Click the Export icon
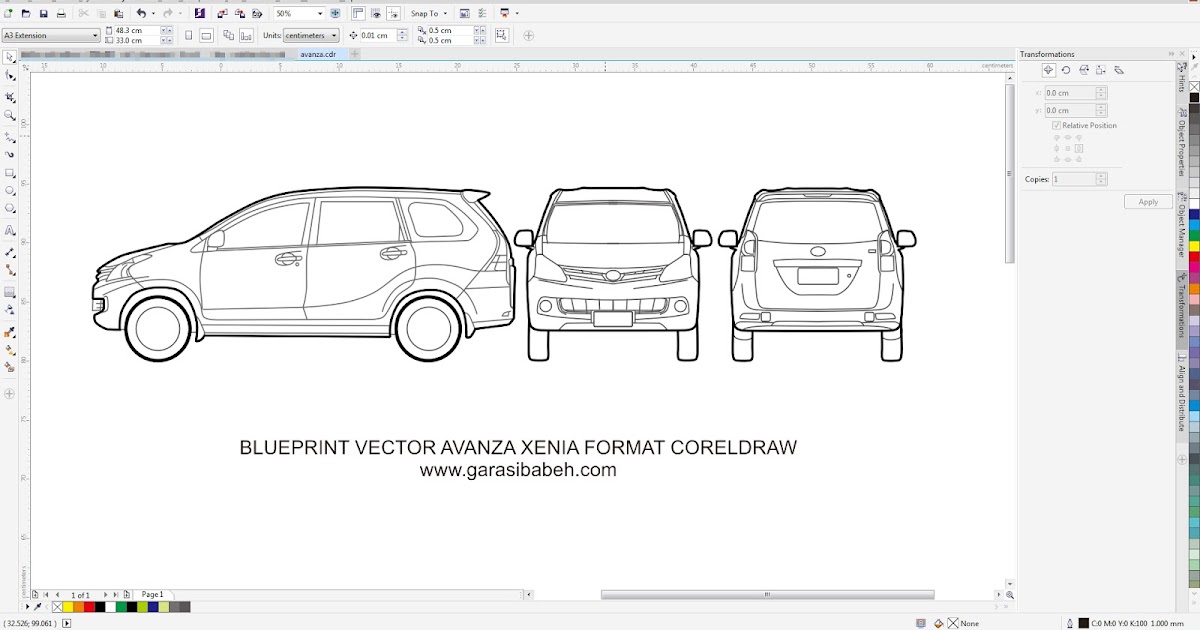1200x630 pixels. [x=242, y=14]
